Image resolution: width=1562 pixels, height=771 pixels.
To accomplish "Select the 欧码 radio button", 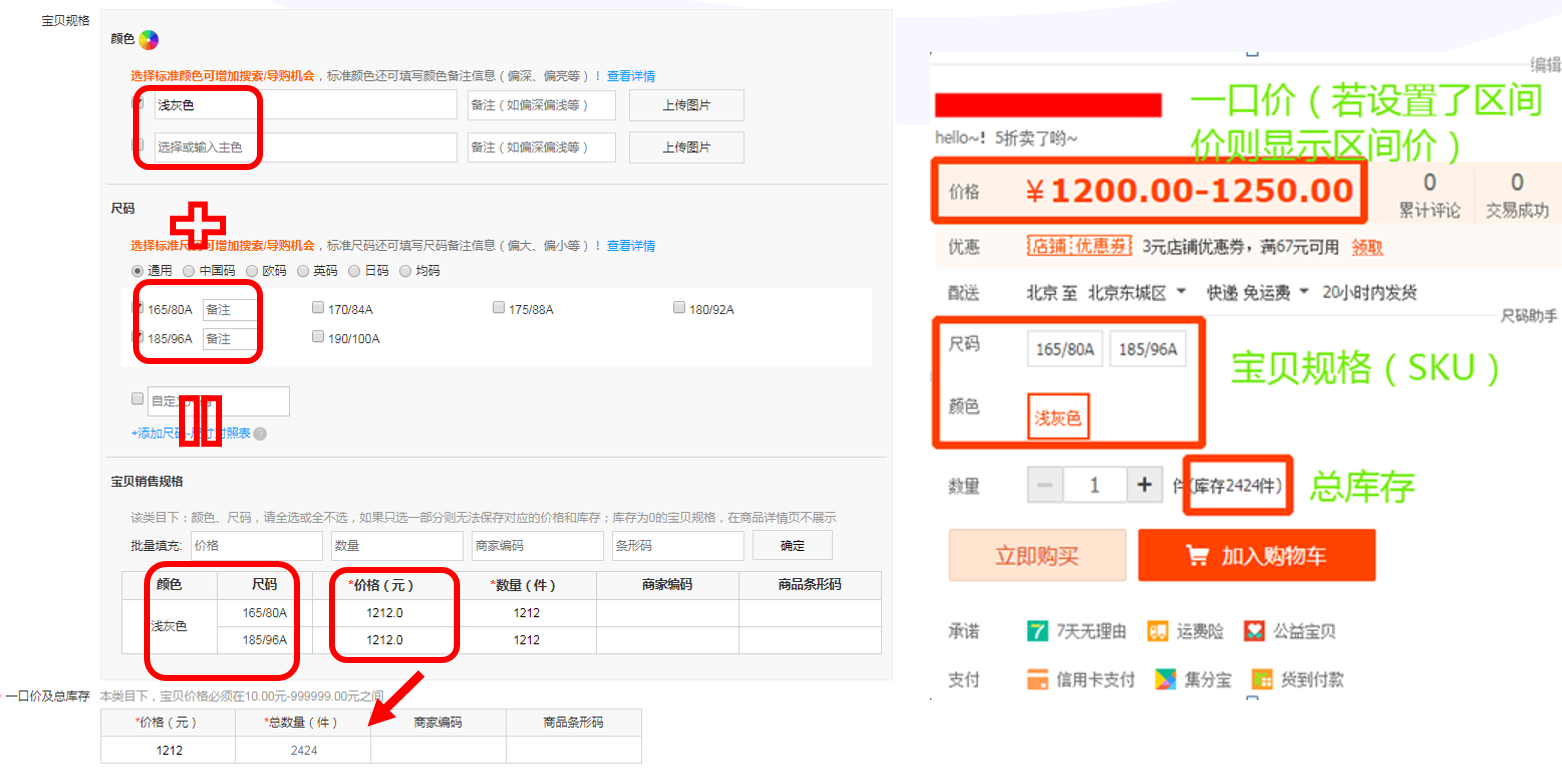I will click(x=252, y=271).
